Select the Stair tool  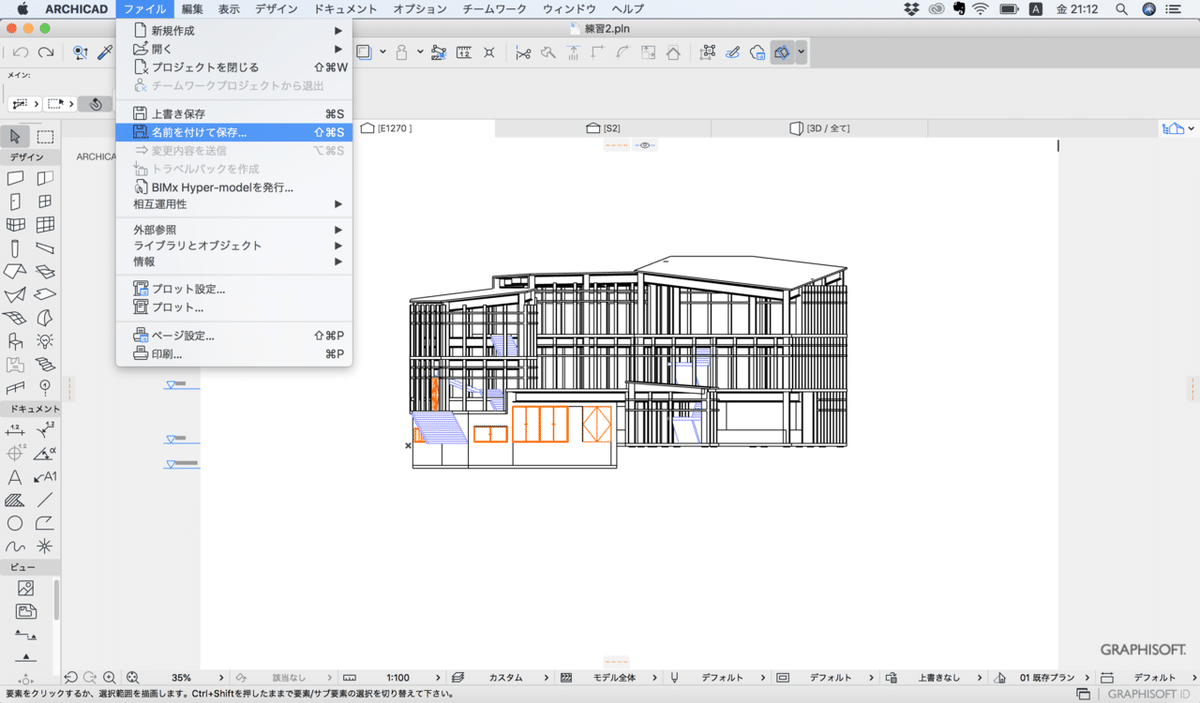click(45, 364)
